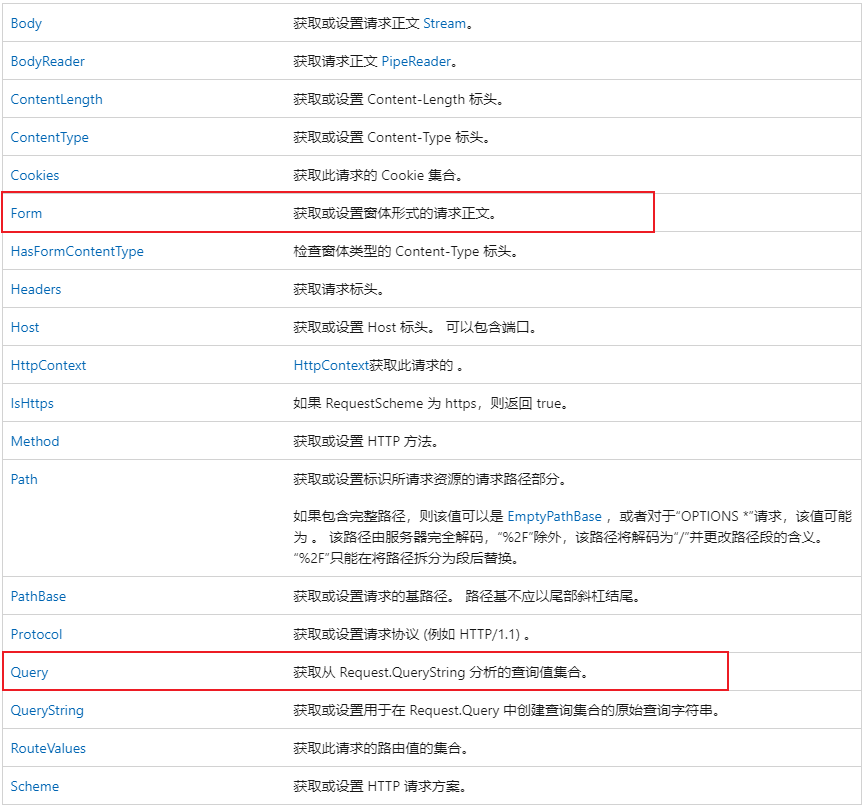Select text '获取此请求的路由值的集合。'
The width and height of the screenshot is (864, 808).
(380, 748)
